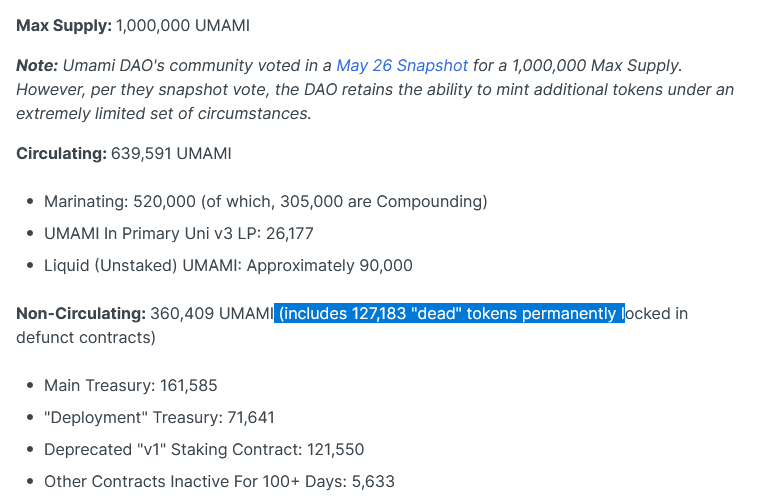The width and height of the screenshot is (779, 500).
Task: Open the May 26 Snapshot link
Action: tap(402, 66)
